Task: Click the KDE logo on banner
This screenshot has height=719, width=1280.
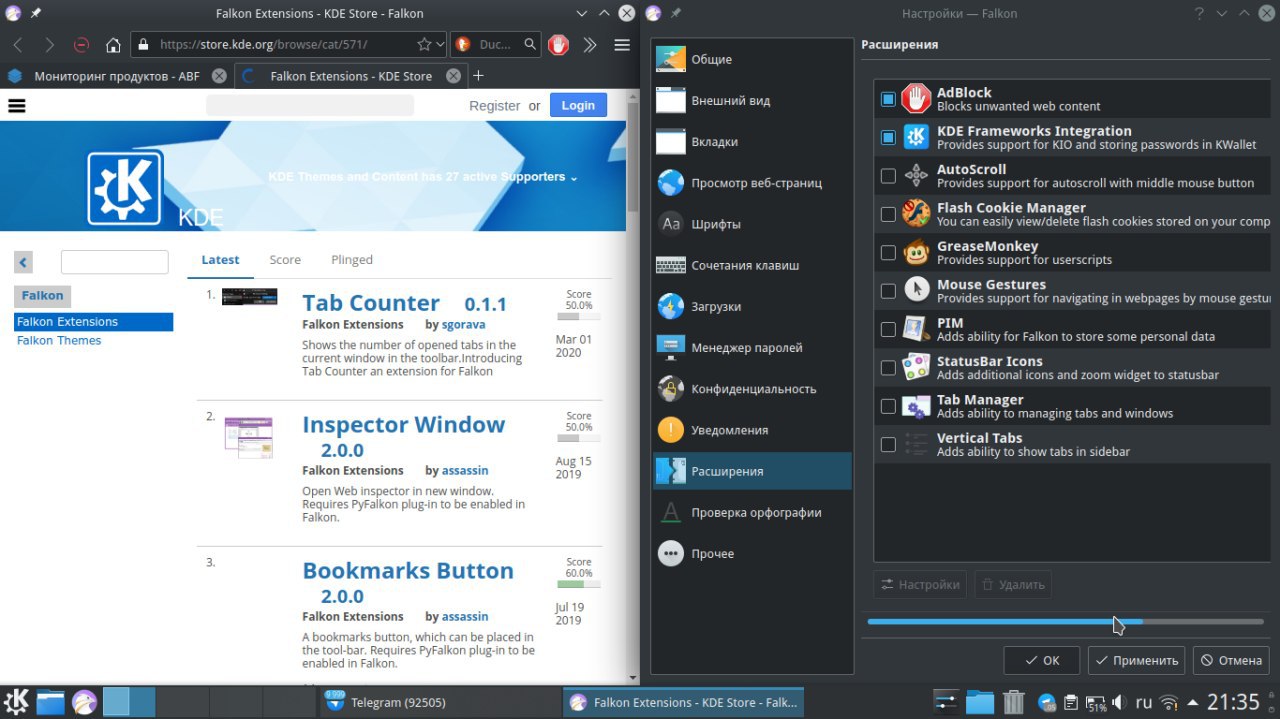Action: click(x=124, y=188)
